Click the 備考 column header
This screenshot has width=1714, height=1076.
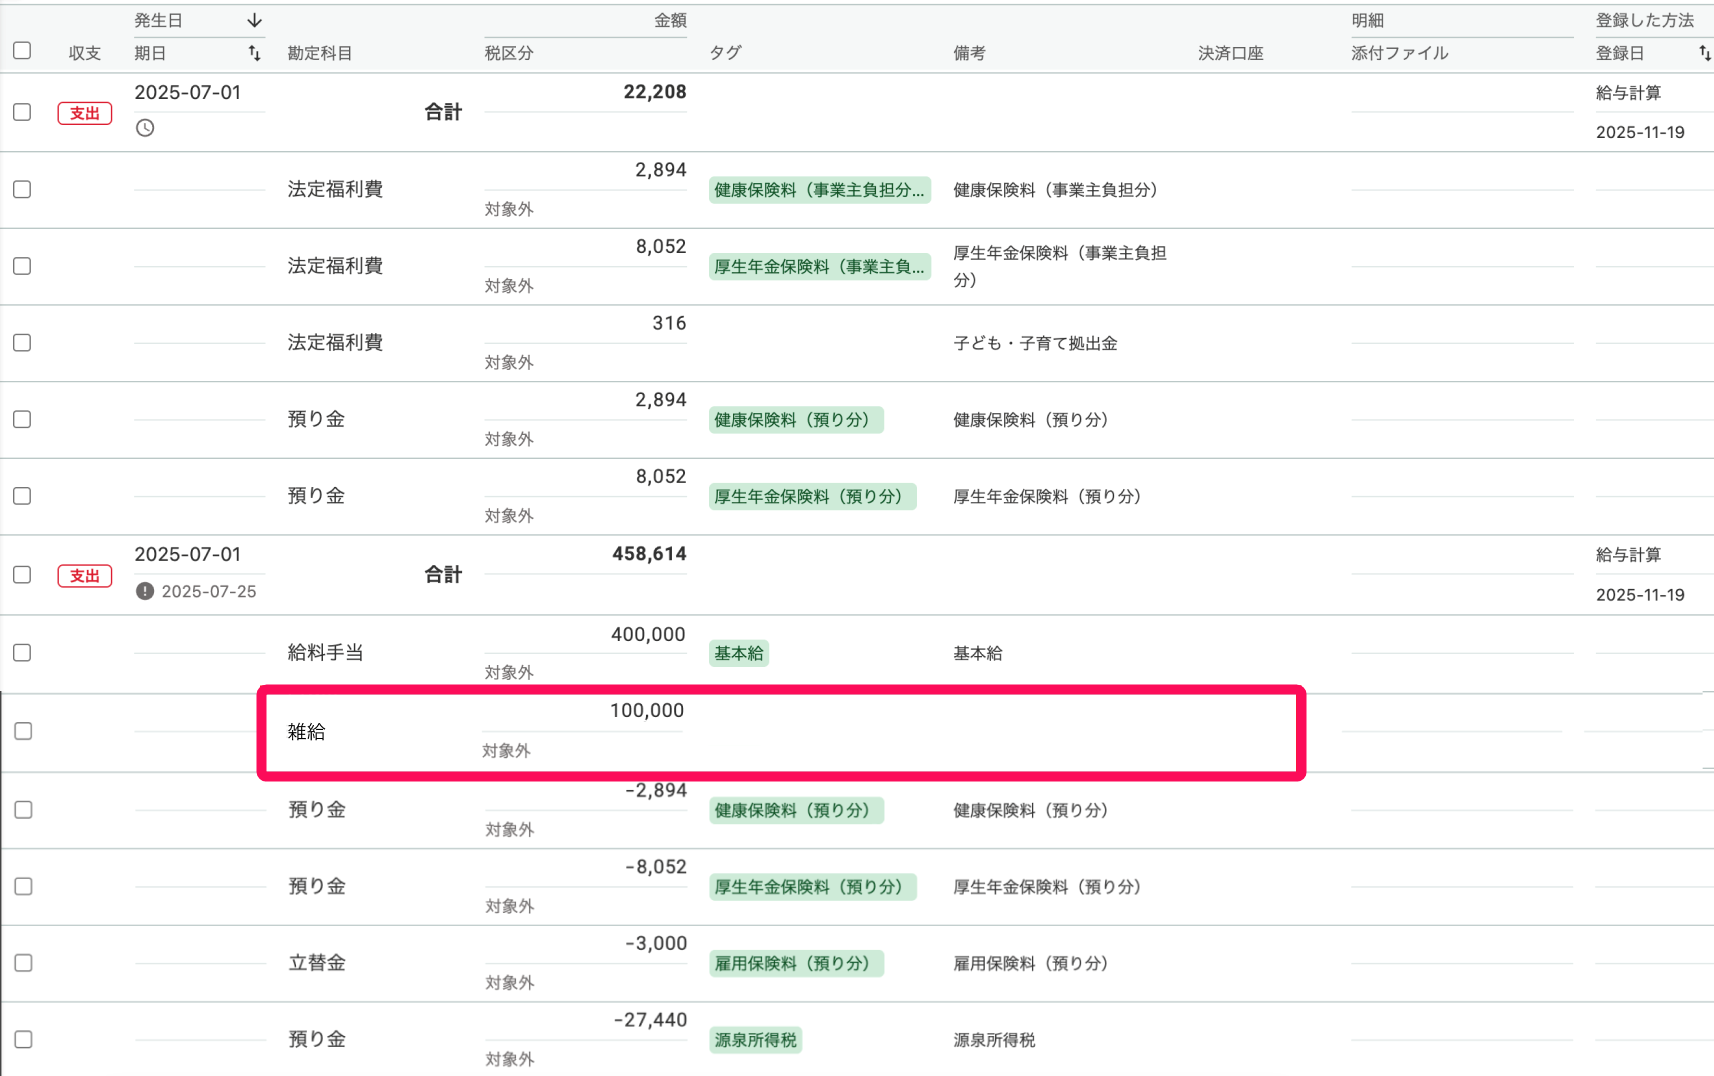coord(969,53)
